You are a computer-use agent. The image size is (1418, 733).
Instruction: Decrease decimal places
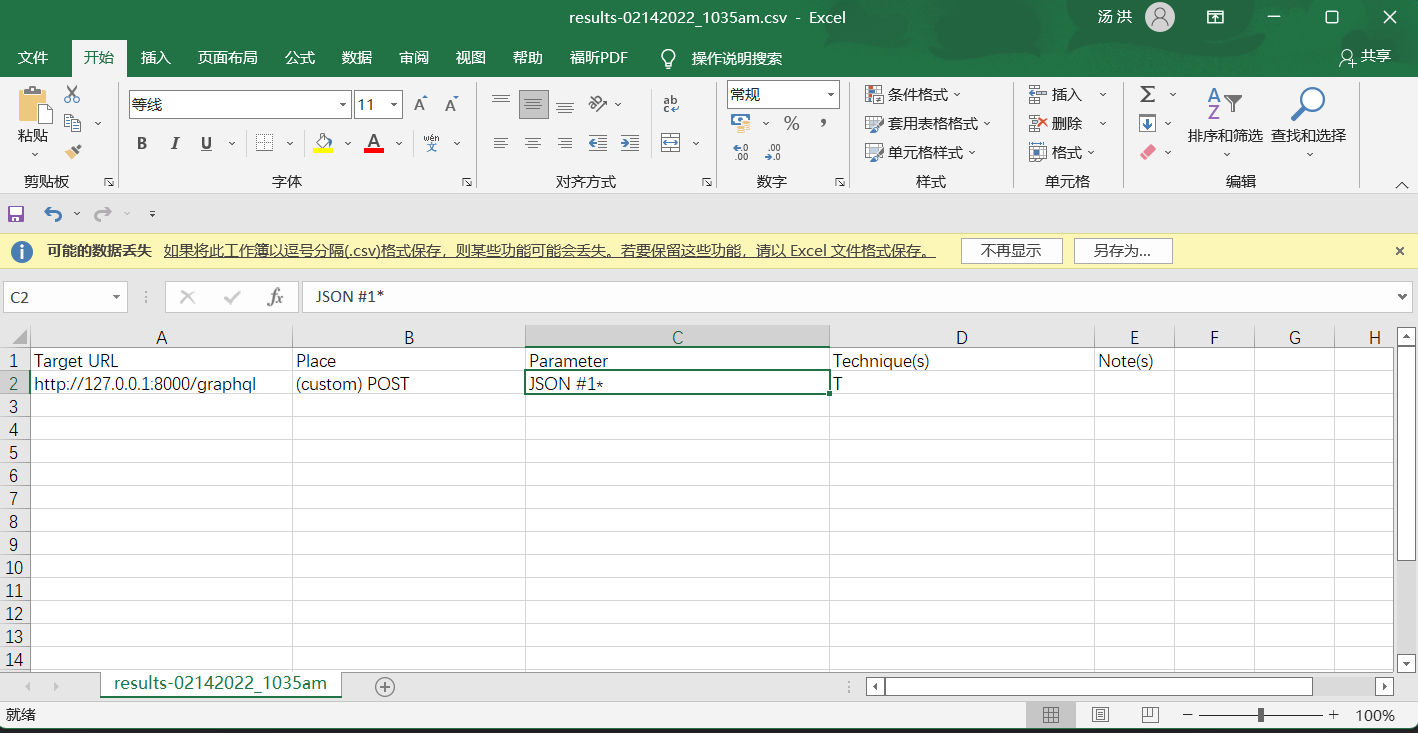coord(773,152)
